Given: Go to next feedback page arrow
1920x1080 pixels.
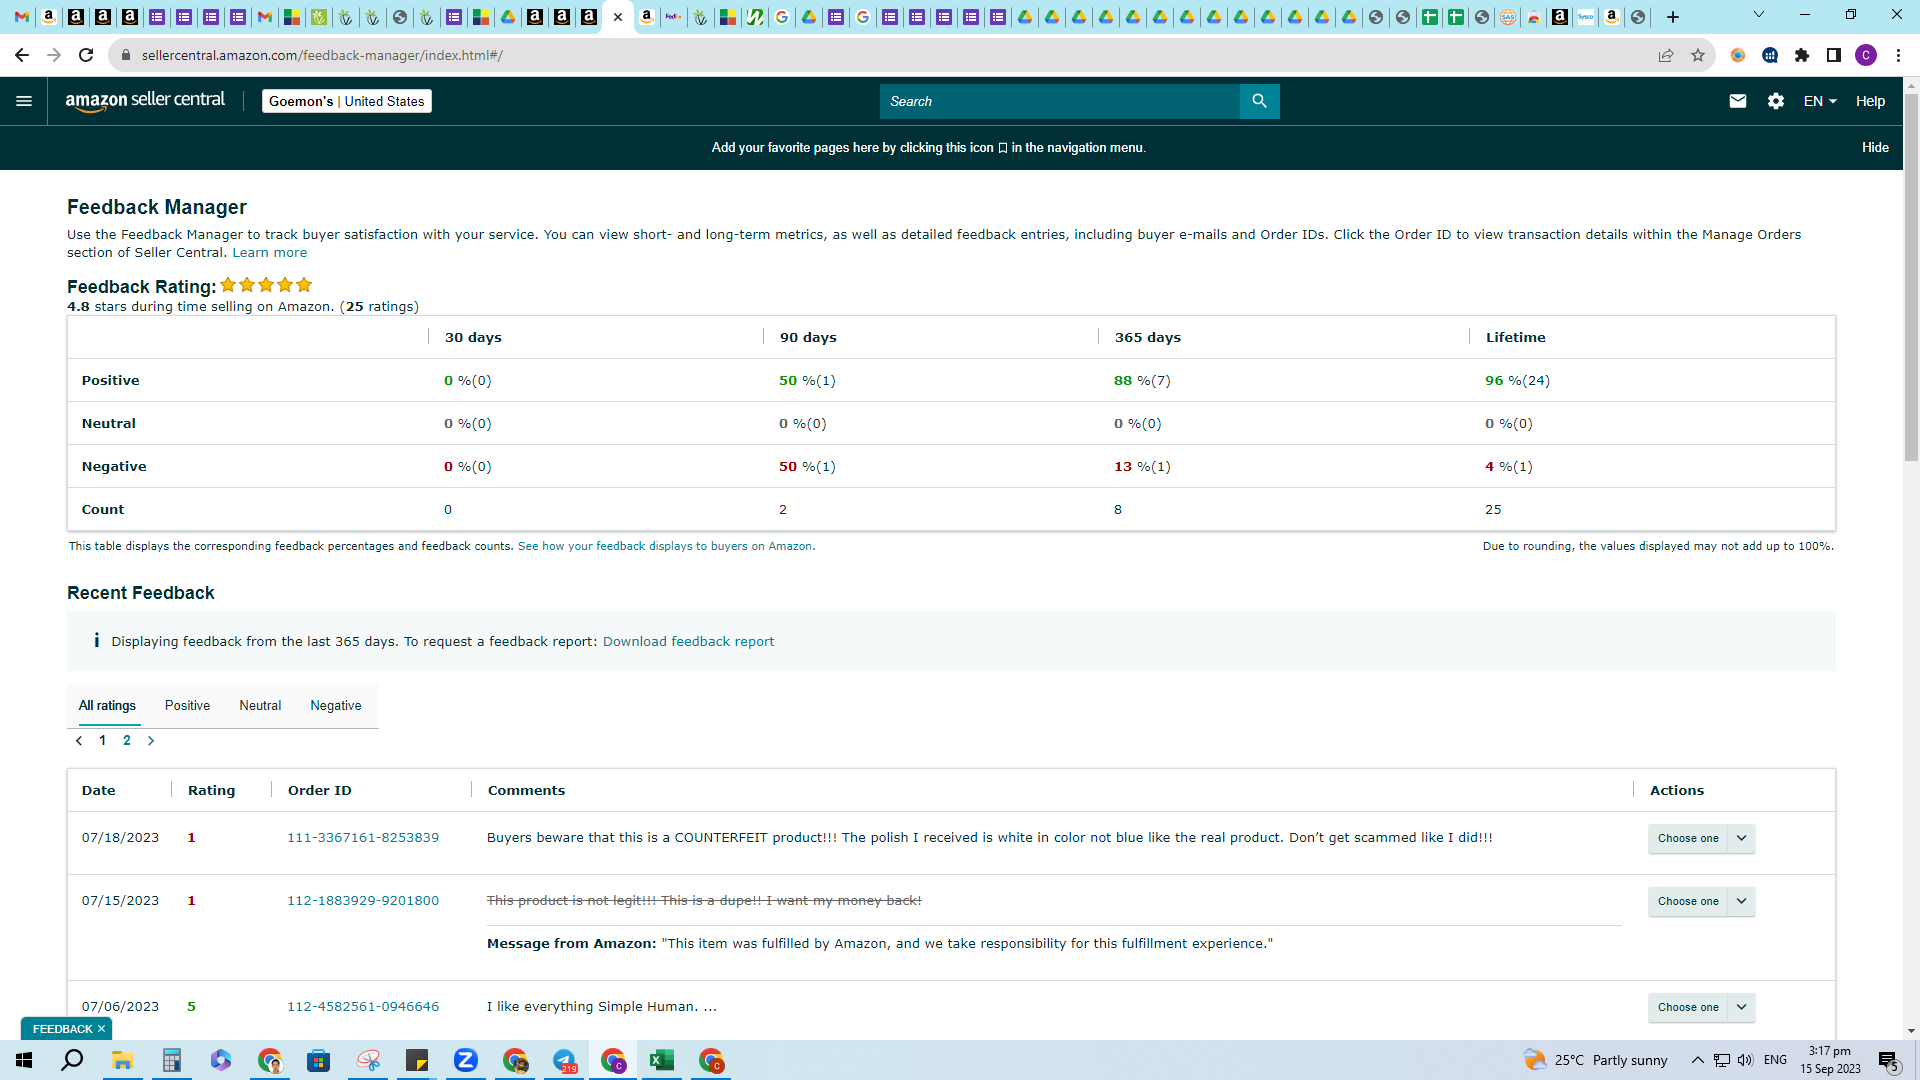Looking at the screenshot, I should coord(151,741).
